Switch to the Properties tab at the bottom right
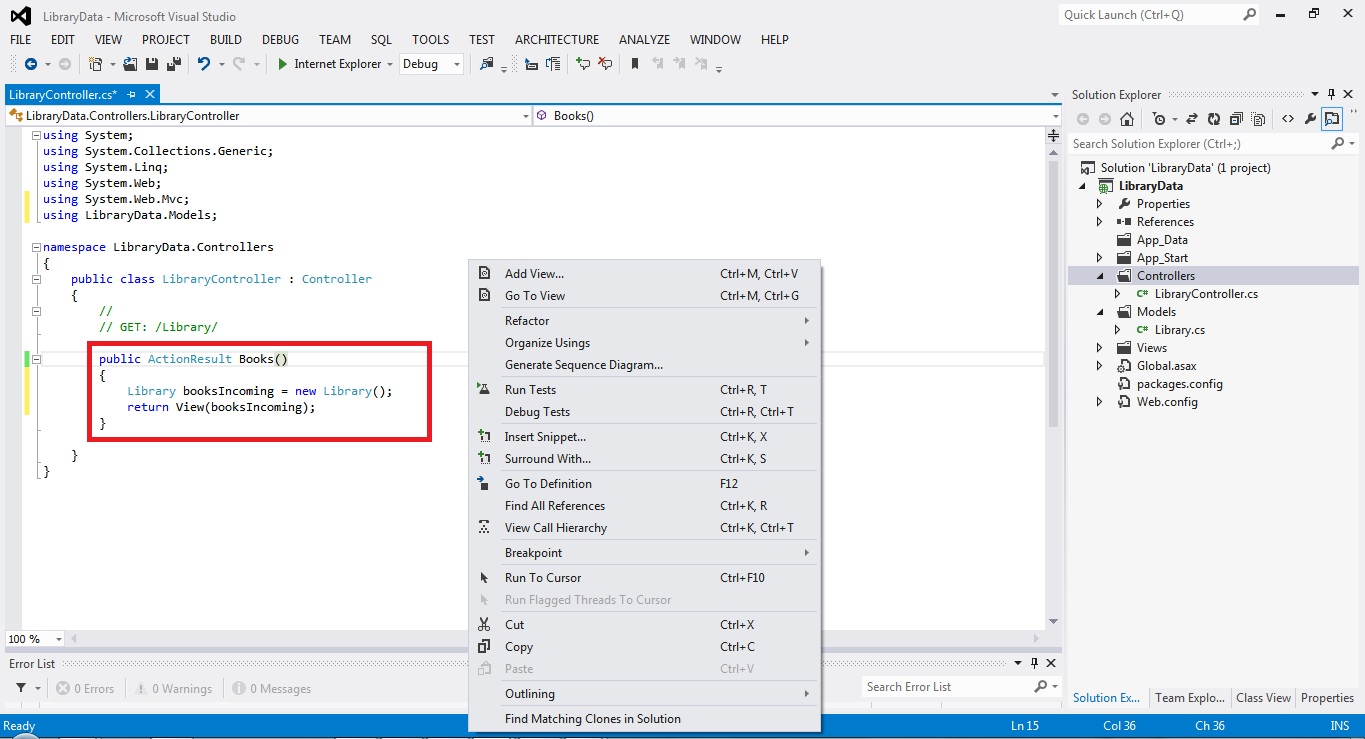The width and height of the screenshot is (1365, 739). point(1328,698)
